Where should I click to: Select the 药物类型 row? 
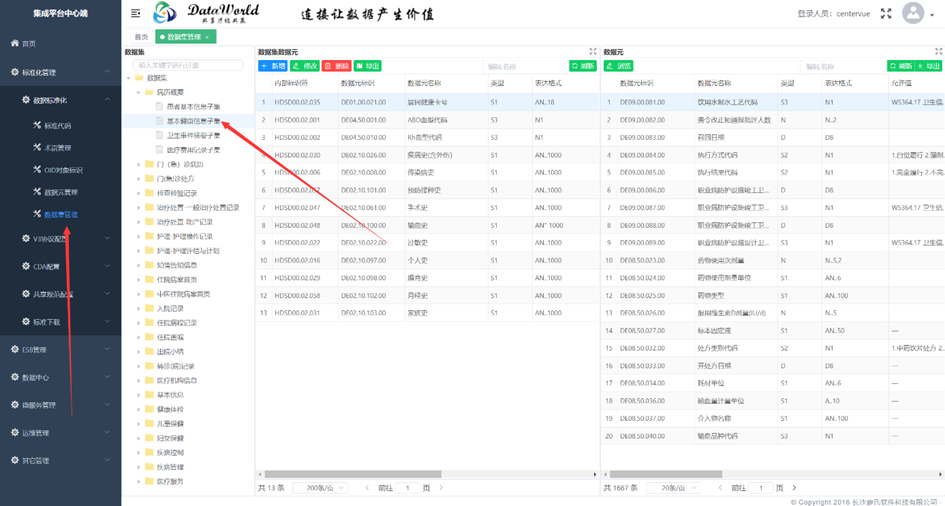tap(773, 296)
